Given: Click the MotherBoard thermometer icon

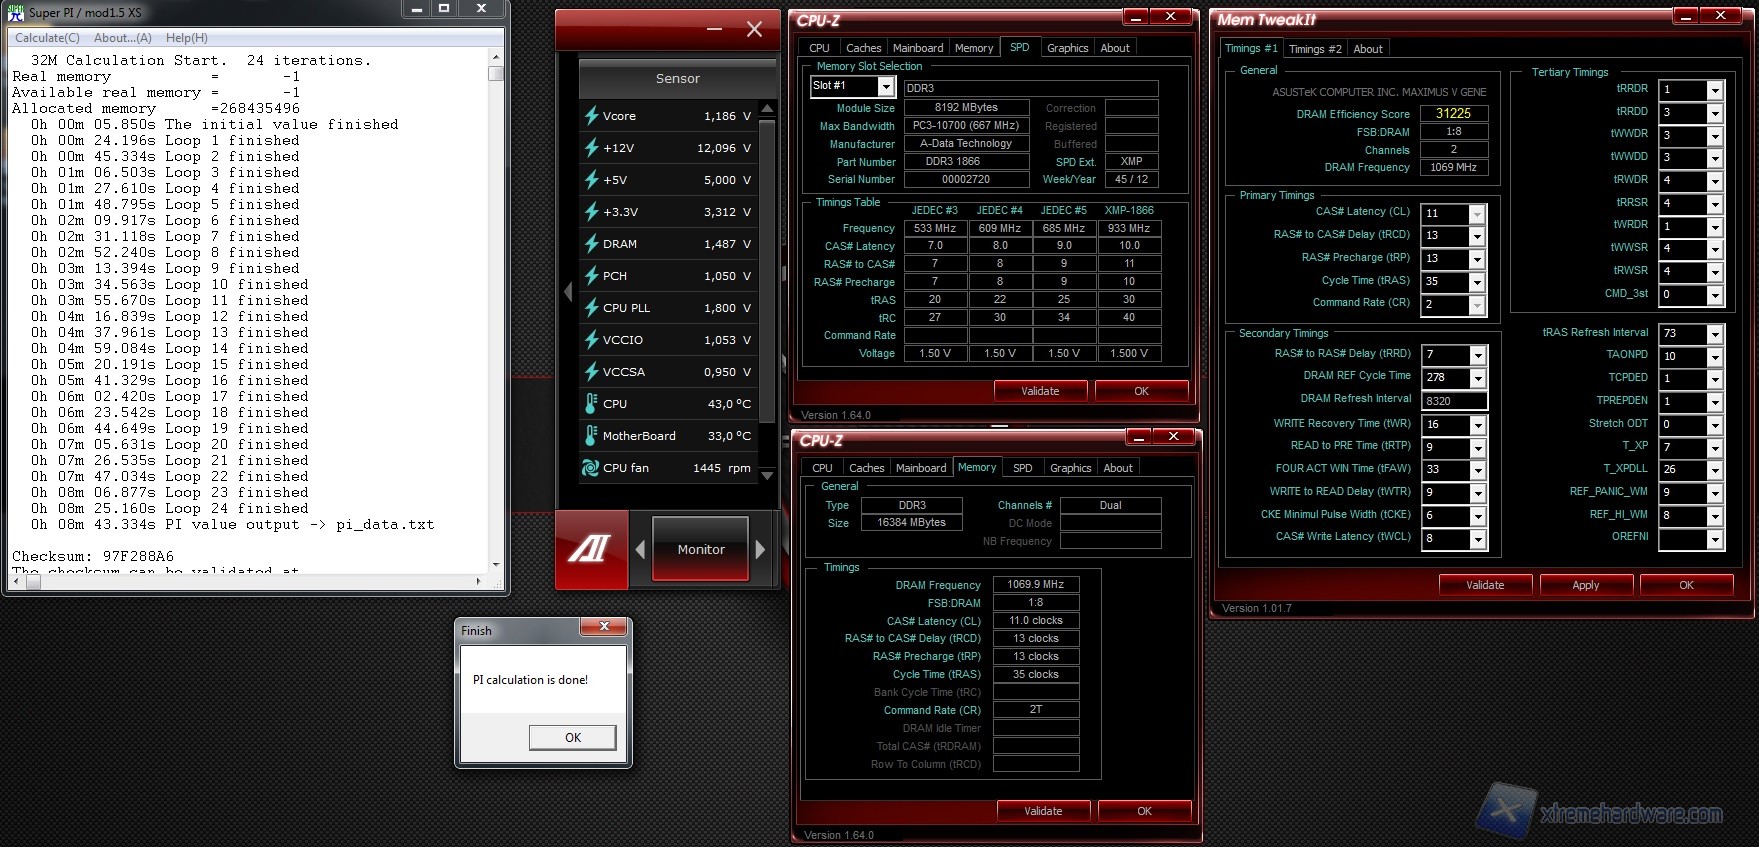Looking at the screenshot, I should coord(591,436).
